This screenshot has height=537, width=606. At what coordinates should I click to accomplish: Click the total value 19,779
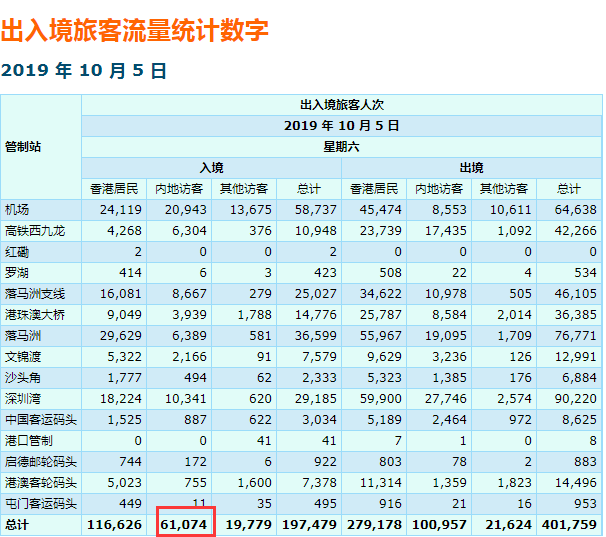(x=248, y=525)
